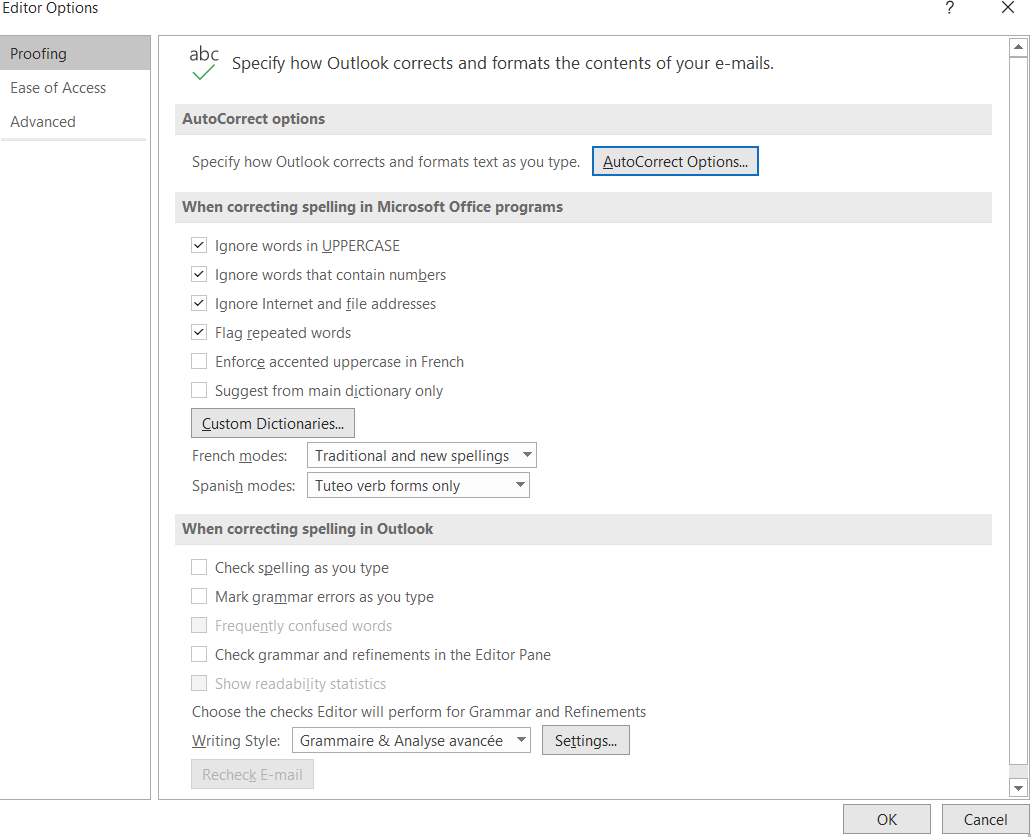Expand the Spanish modes dropdown

[417, 486]
